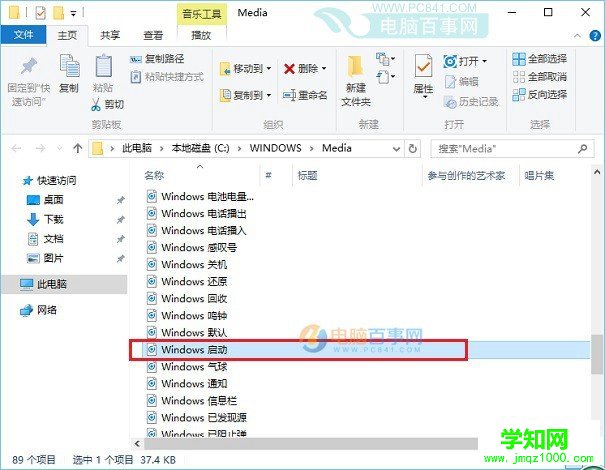Open the 打开 (Open) dropdown button

pyautogui.click(x=465, y=61)
